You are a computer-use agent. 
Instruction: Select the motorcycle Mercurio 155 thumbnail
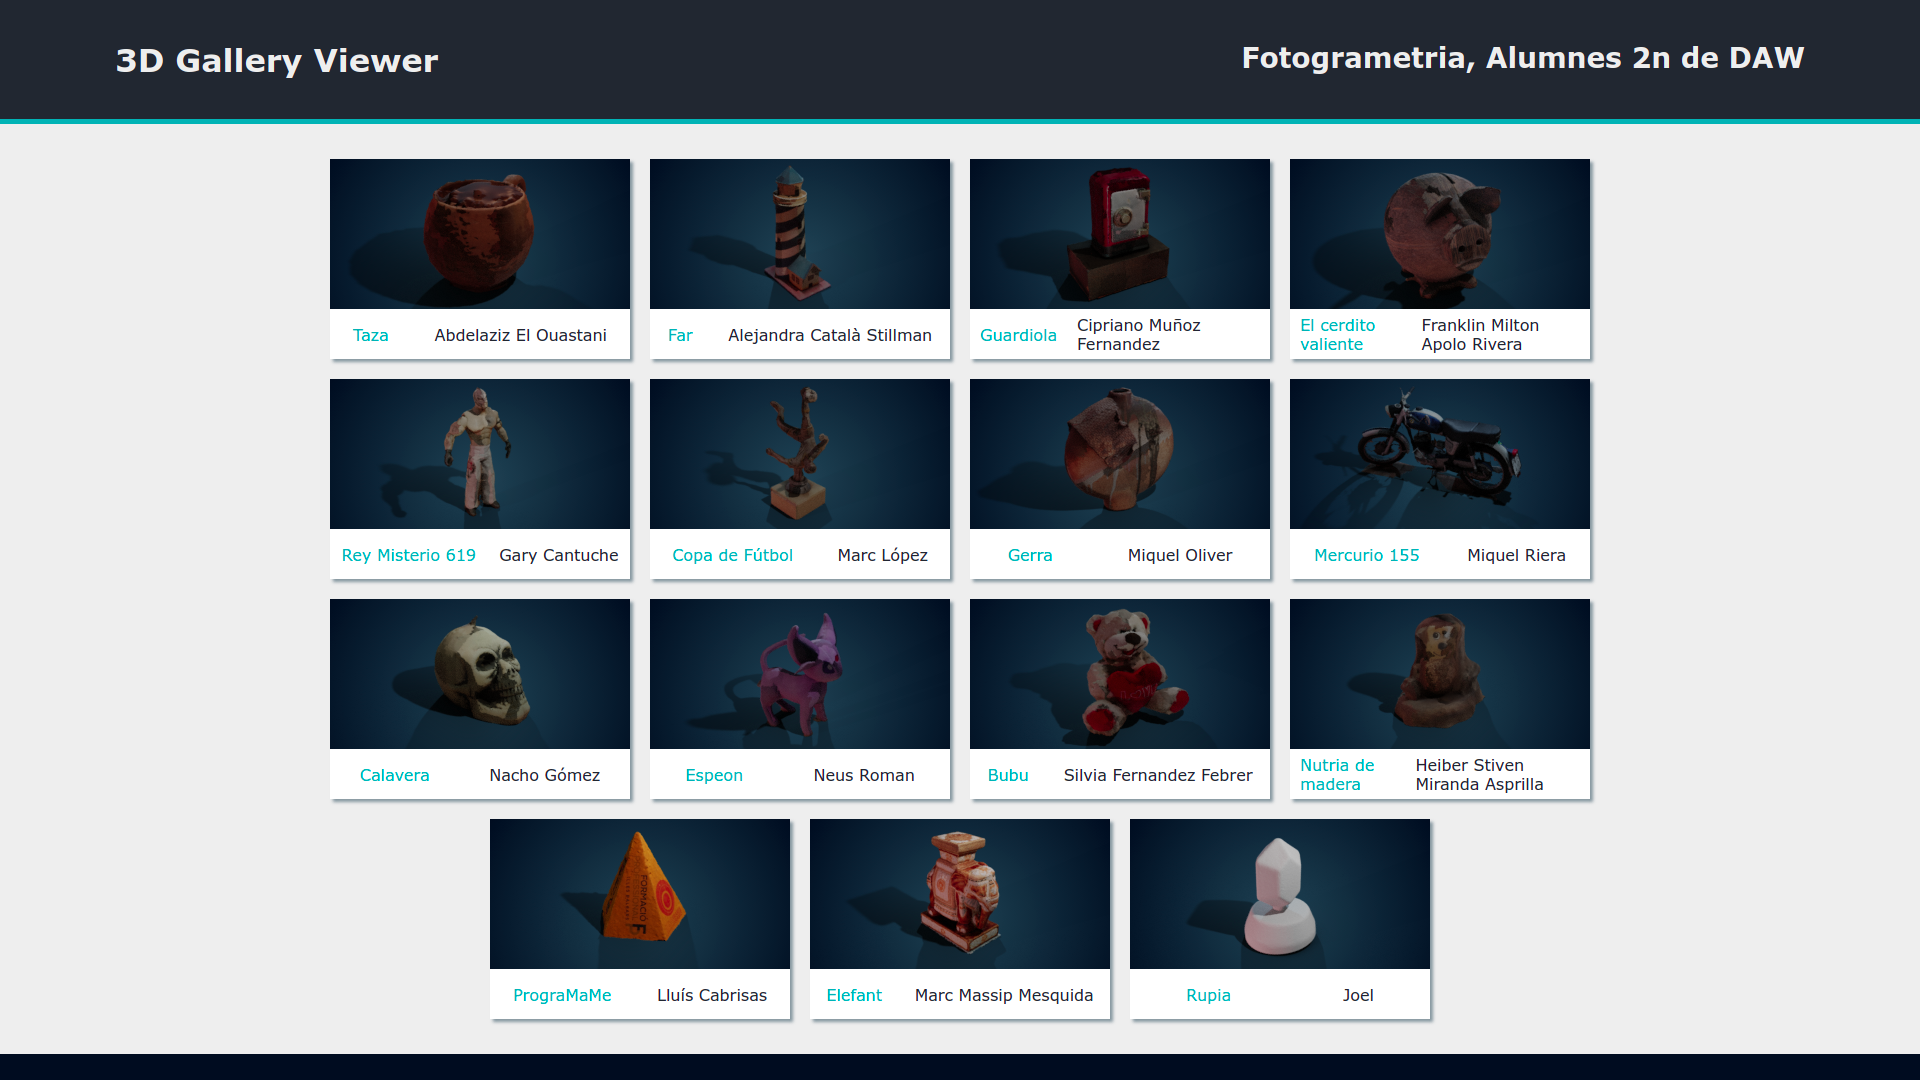pyautogui.click(x=1439, y=453)
